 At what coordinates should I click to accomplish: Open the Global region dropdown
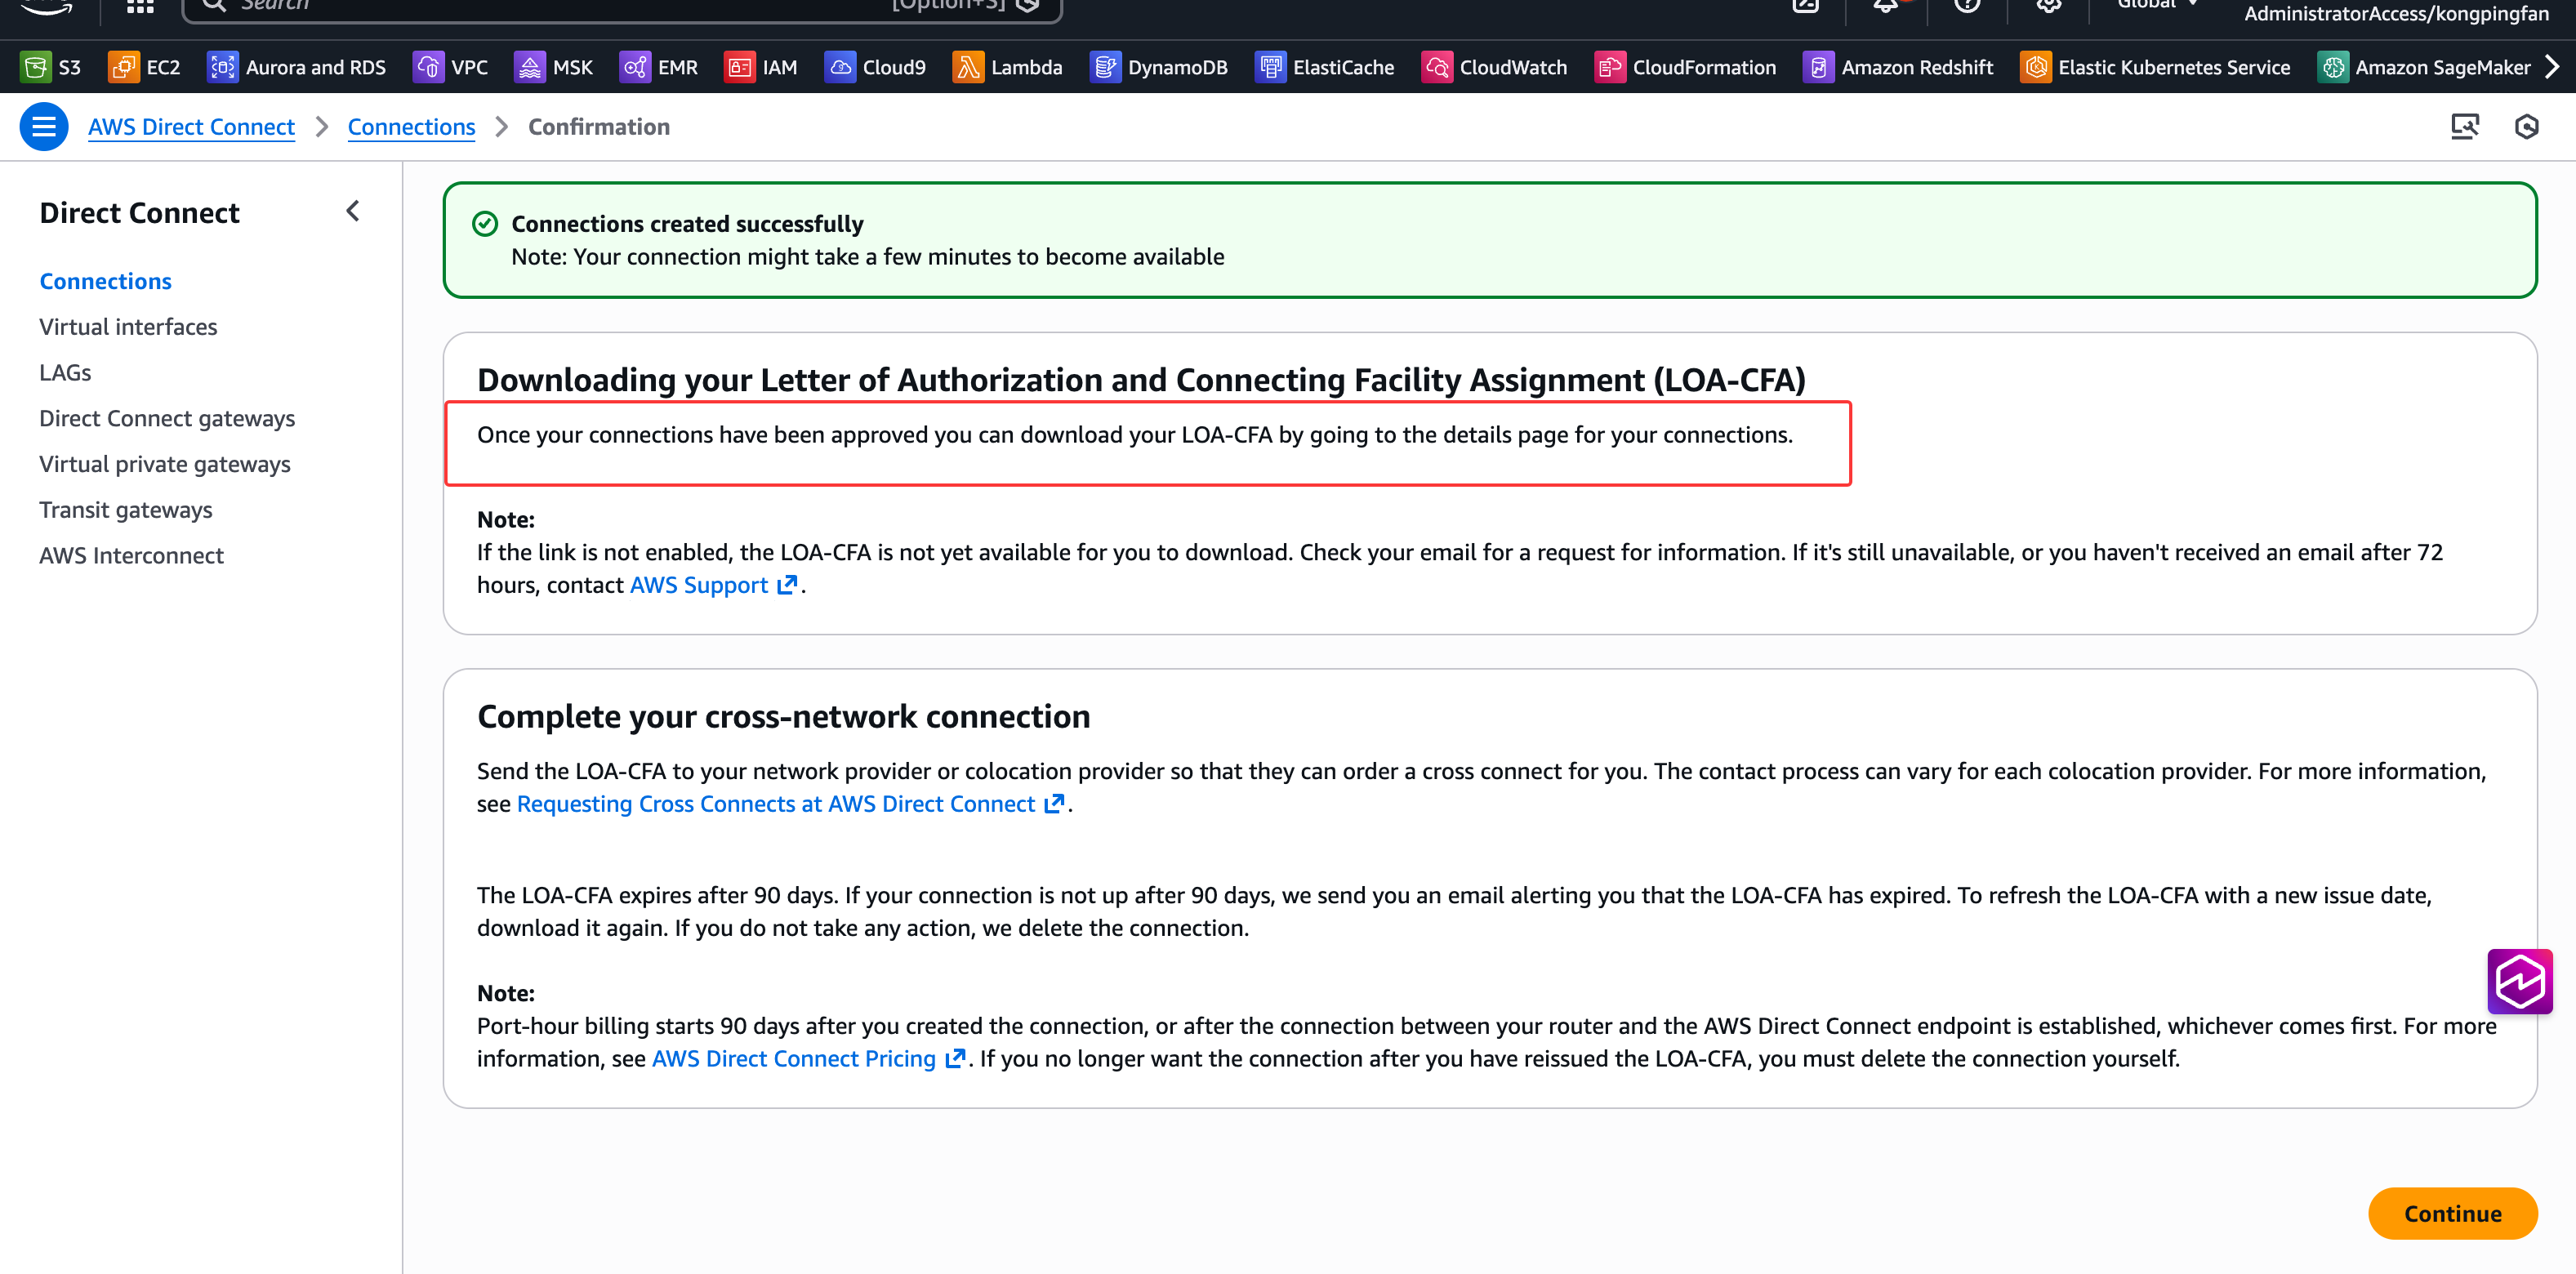click(2157, 5)
